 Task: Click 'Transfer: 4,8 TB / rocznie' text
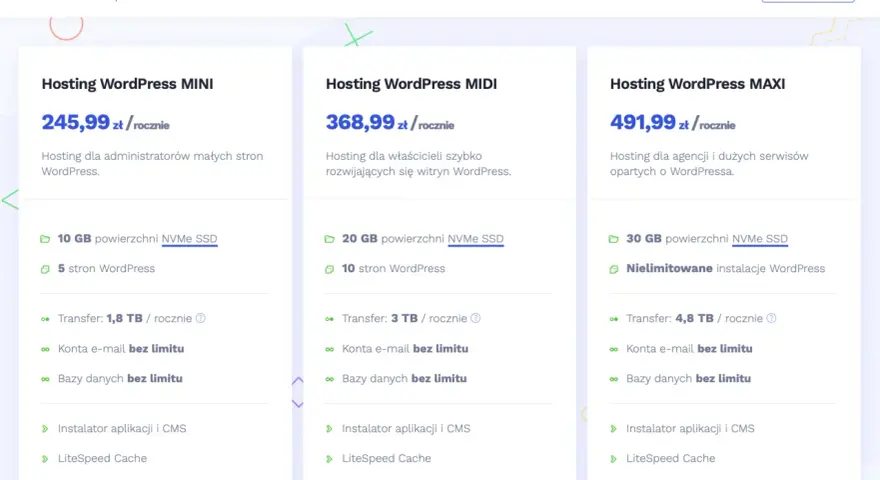point(694,318)
